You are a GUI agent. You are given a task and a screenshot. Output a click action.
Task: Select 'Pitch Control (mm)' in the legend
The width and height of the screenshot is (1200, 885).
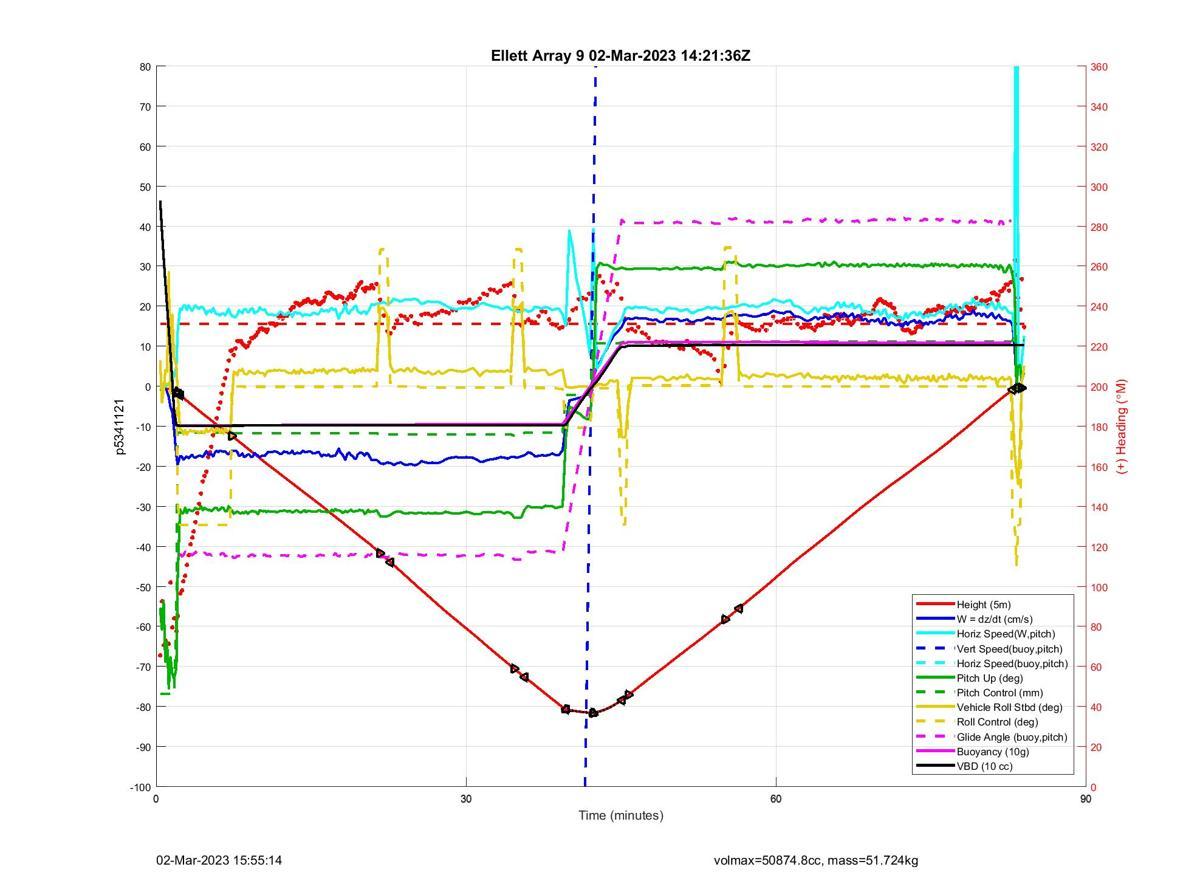[x=1002, y=692]
